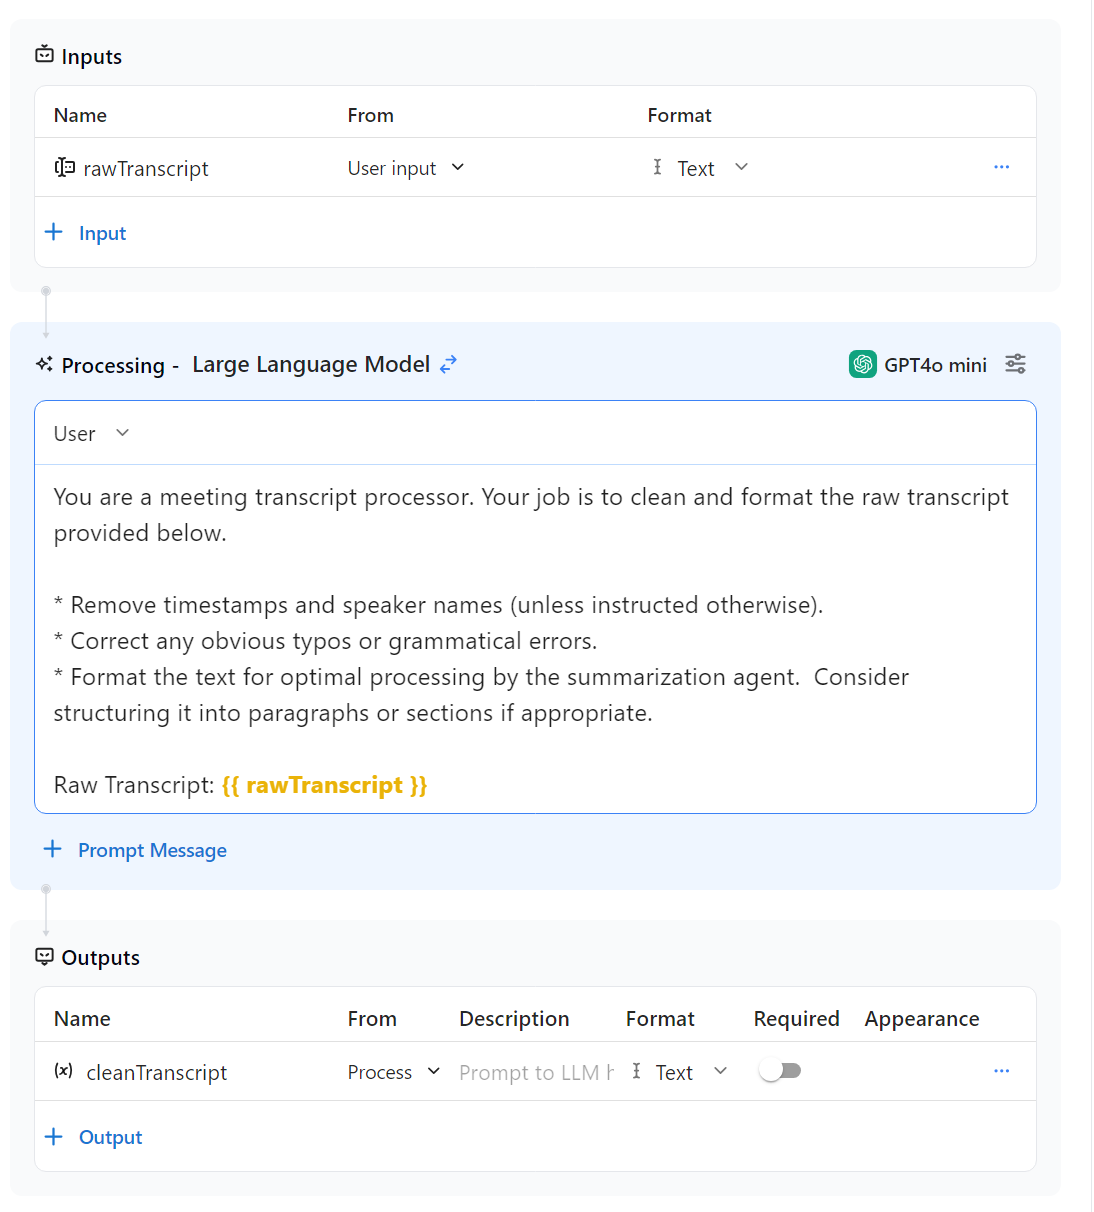Open the cleanTranscript row three-dot menu
This screenshot has height=1212, width=1094.
pyautogui.click(x=1001, y=1071)
